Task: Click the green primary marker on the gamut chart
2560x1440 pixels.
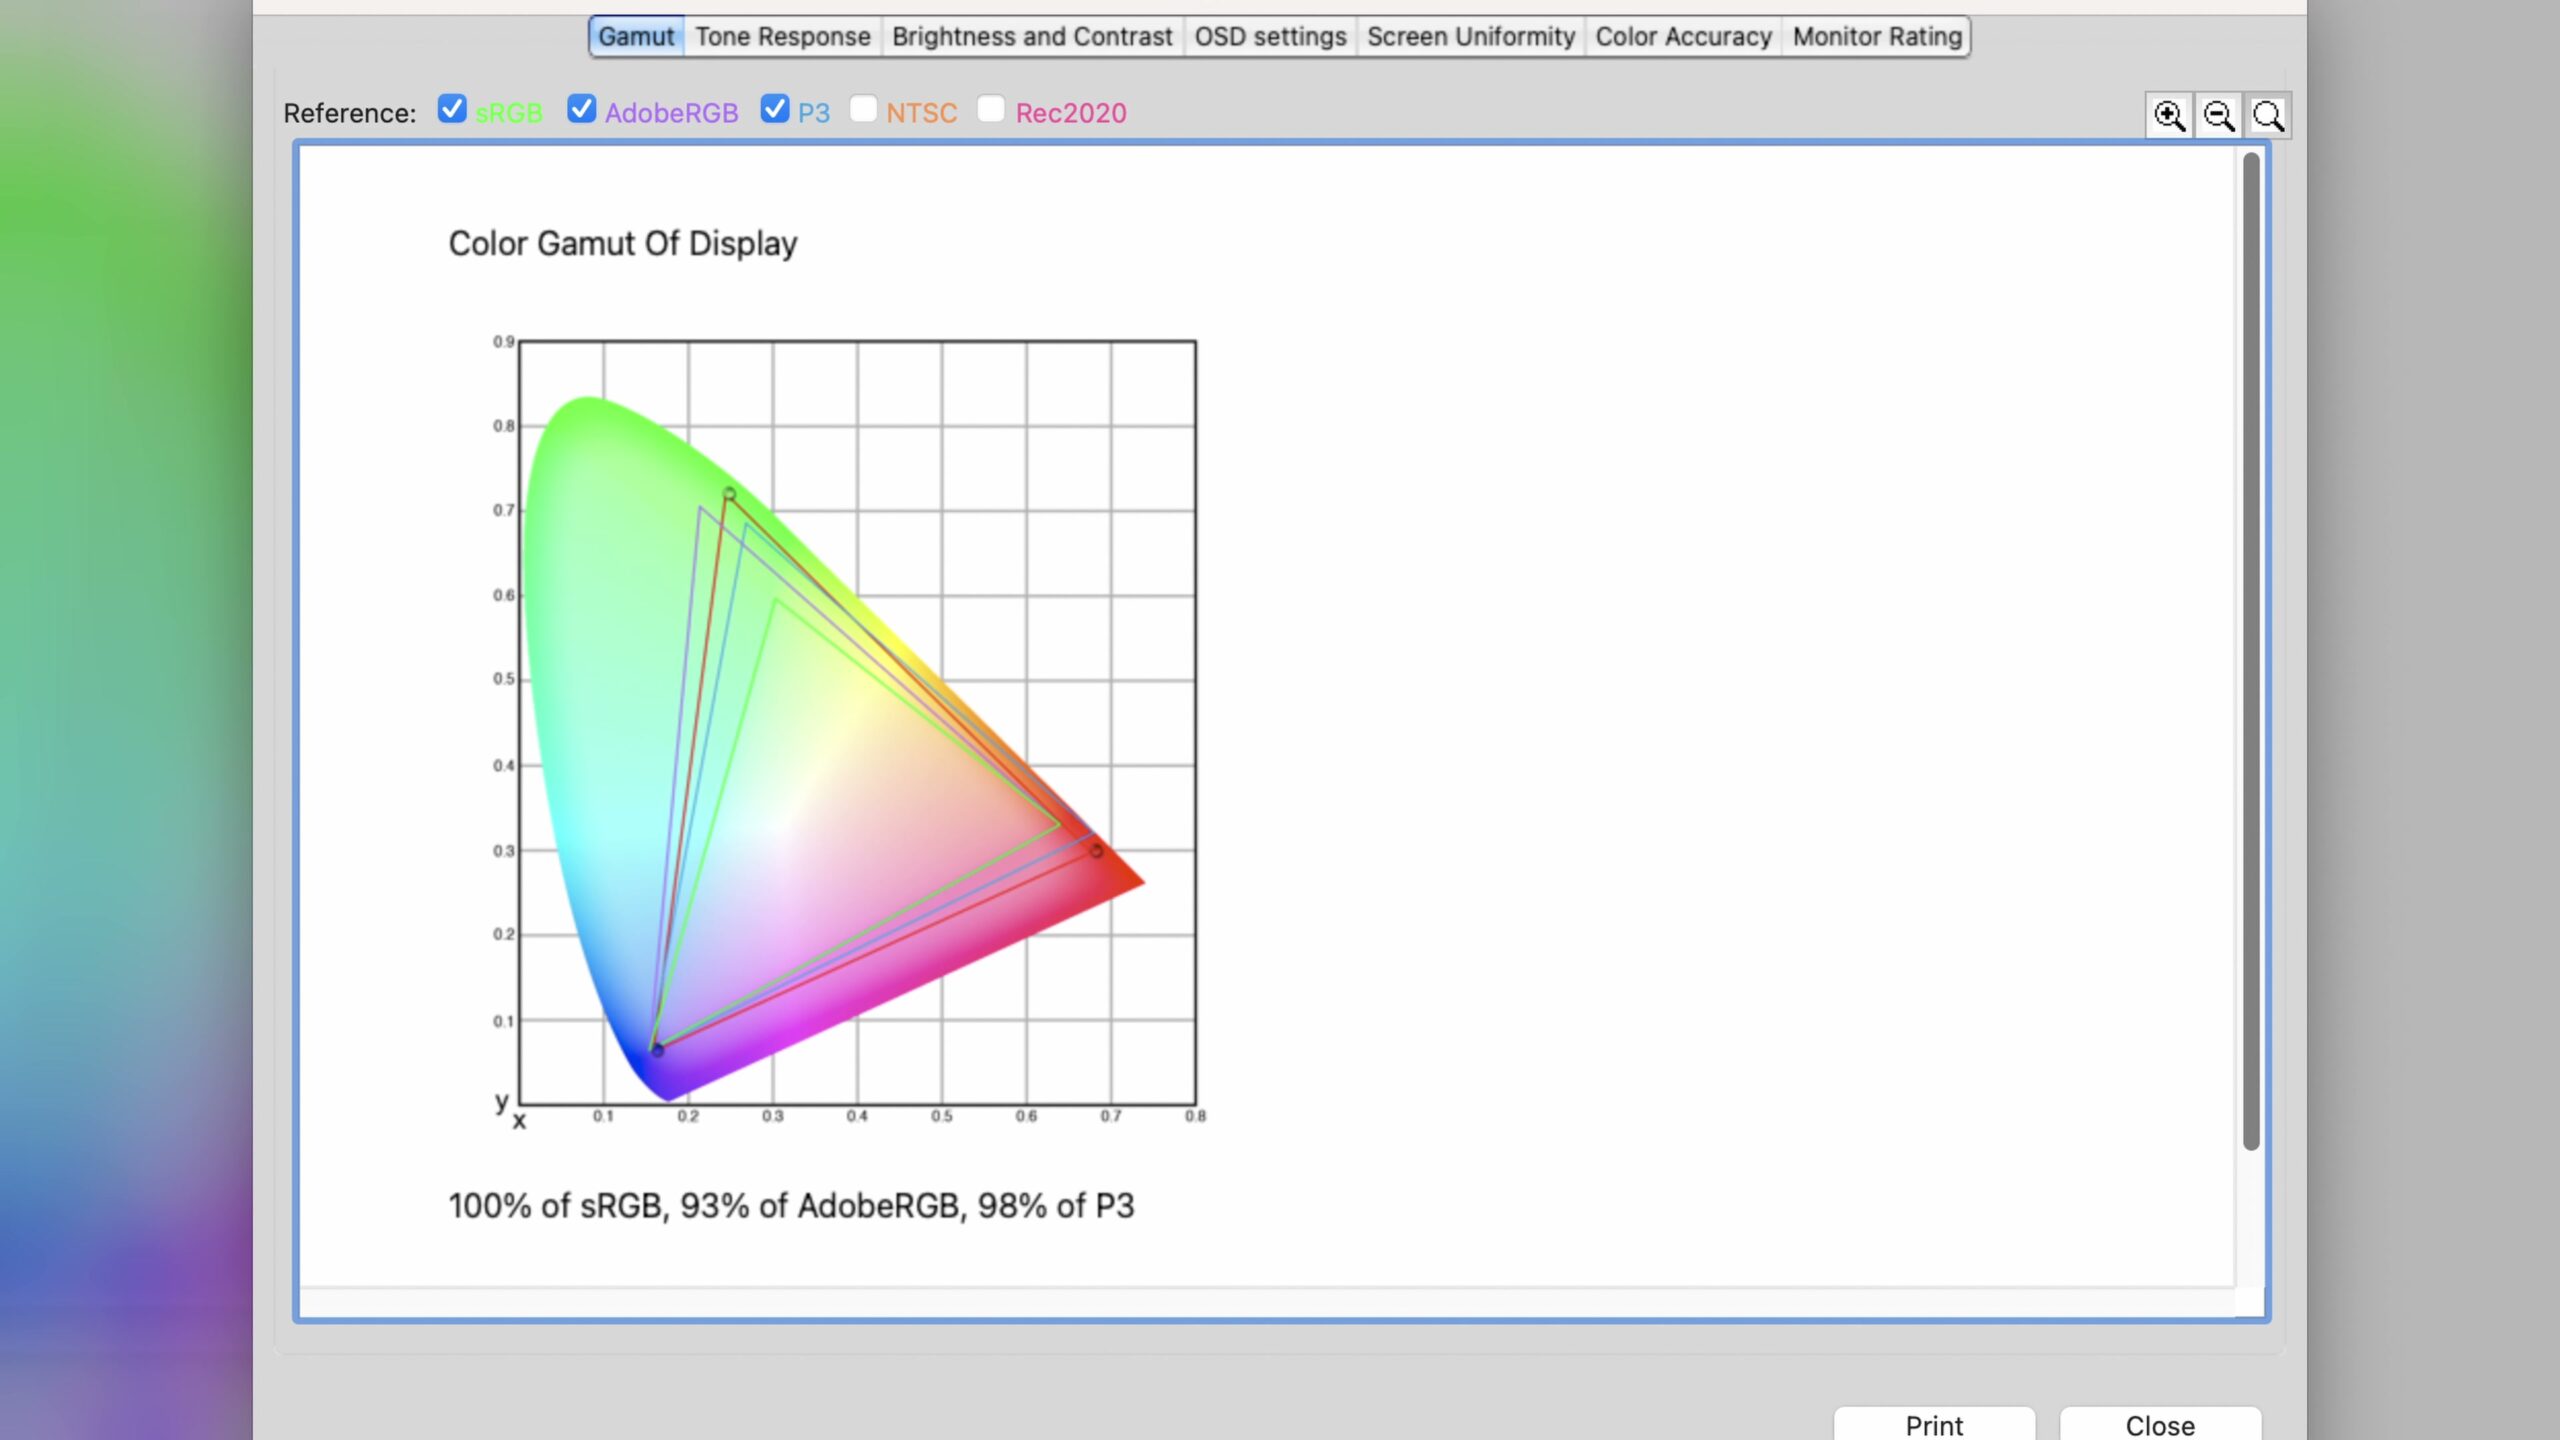Action: pyautogui.click(x=729, y=494)
